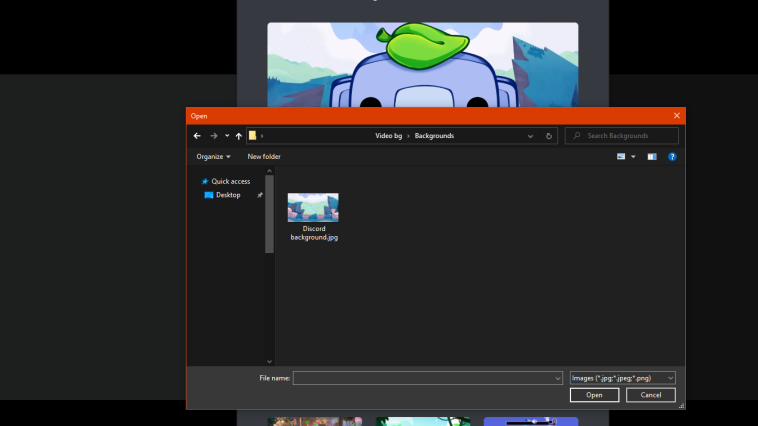The height and width of the screenshot is (426, 758).
Task: Click navigation pane scroll up arrow
Action: (x=269, y=171)
